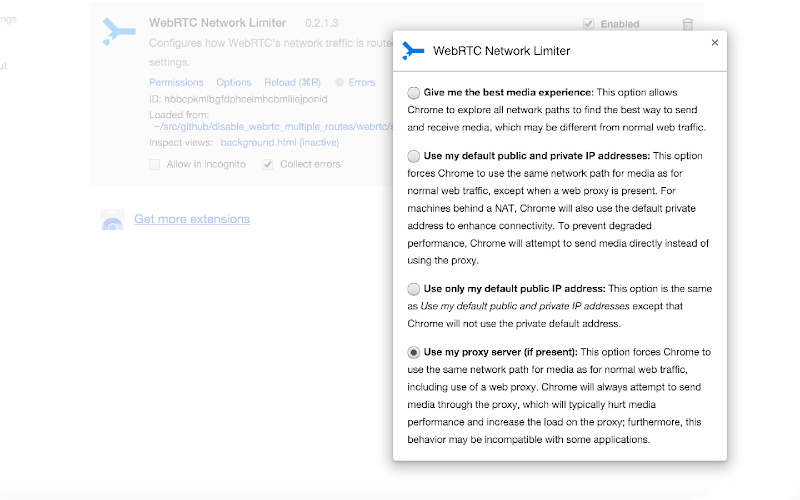
Task: Click the Chrome Web Store icon
Action: (x=112, y=219)
